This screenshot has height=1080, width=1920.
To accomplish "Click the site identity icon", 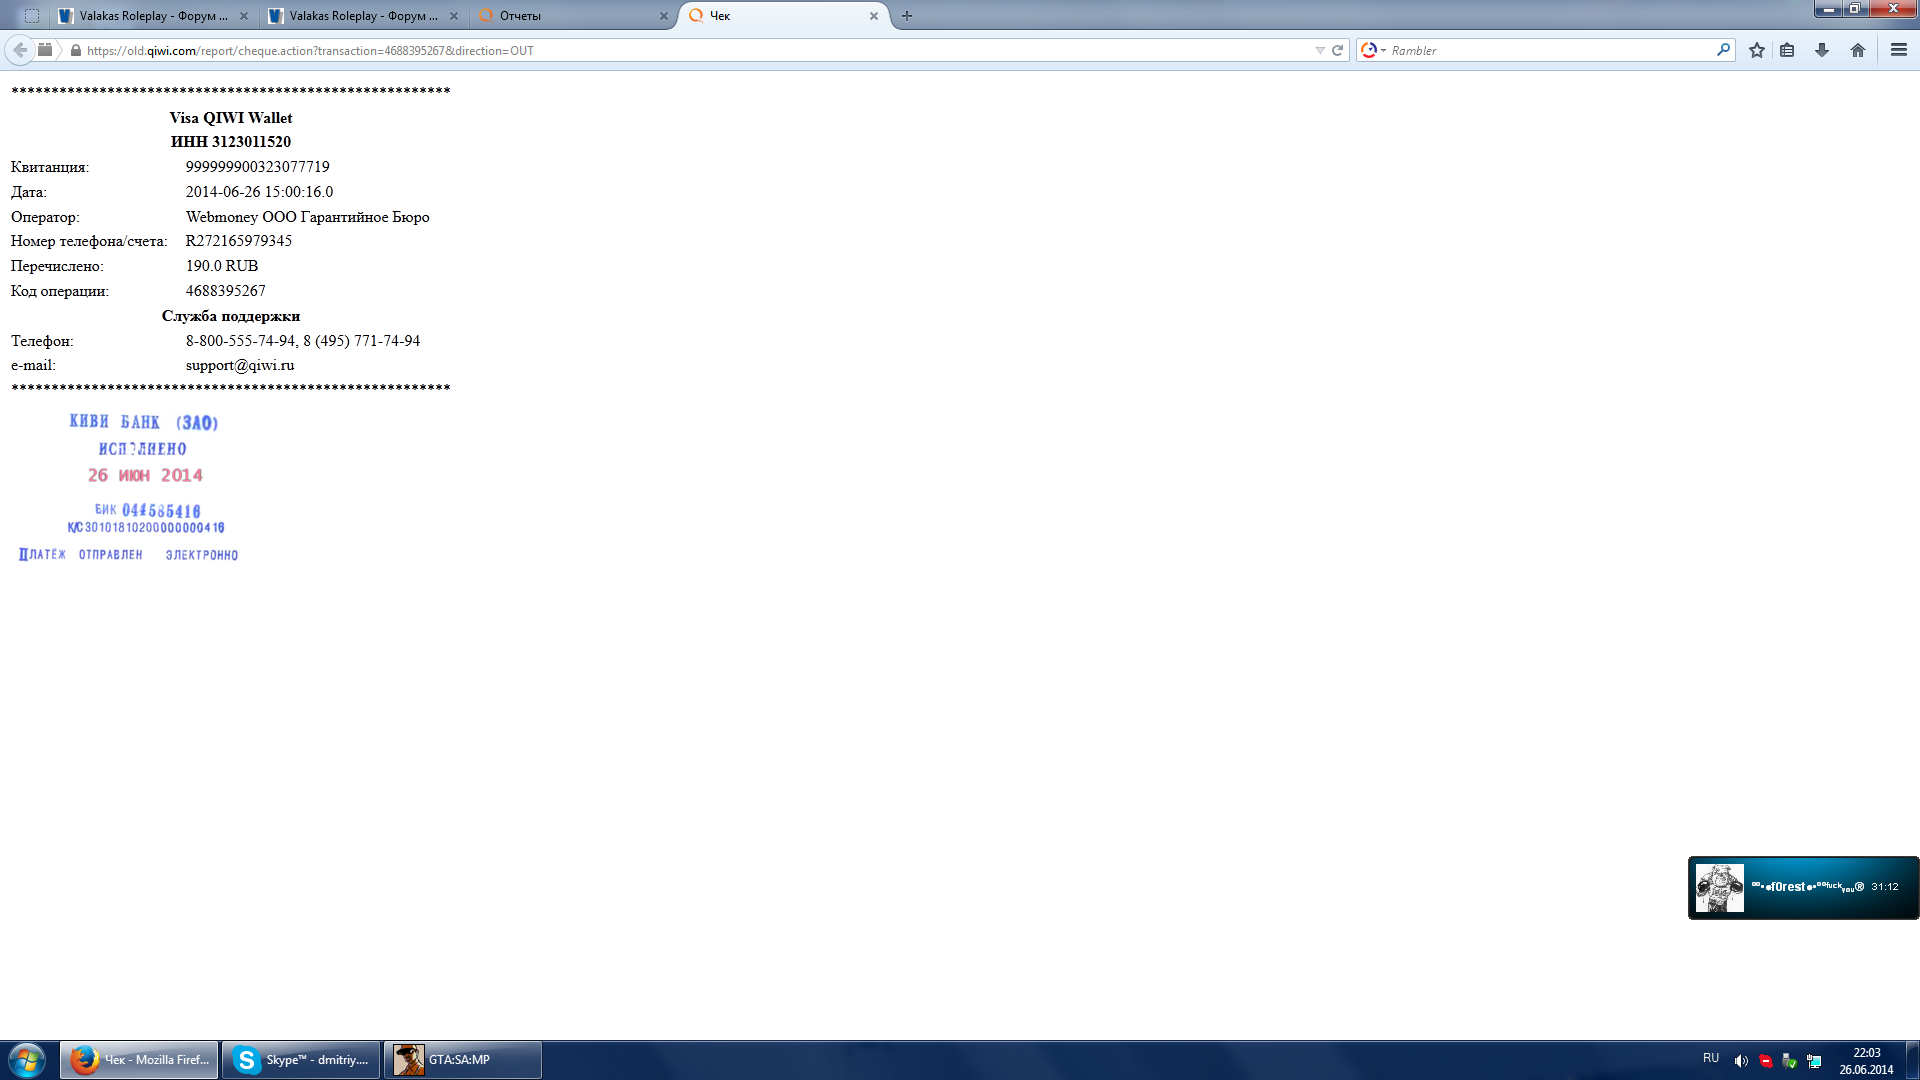I will click(x=45, y=50).
